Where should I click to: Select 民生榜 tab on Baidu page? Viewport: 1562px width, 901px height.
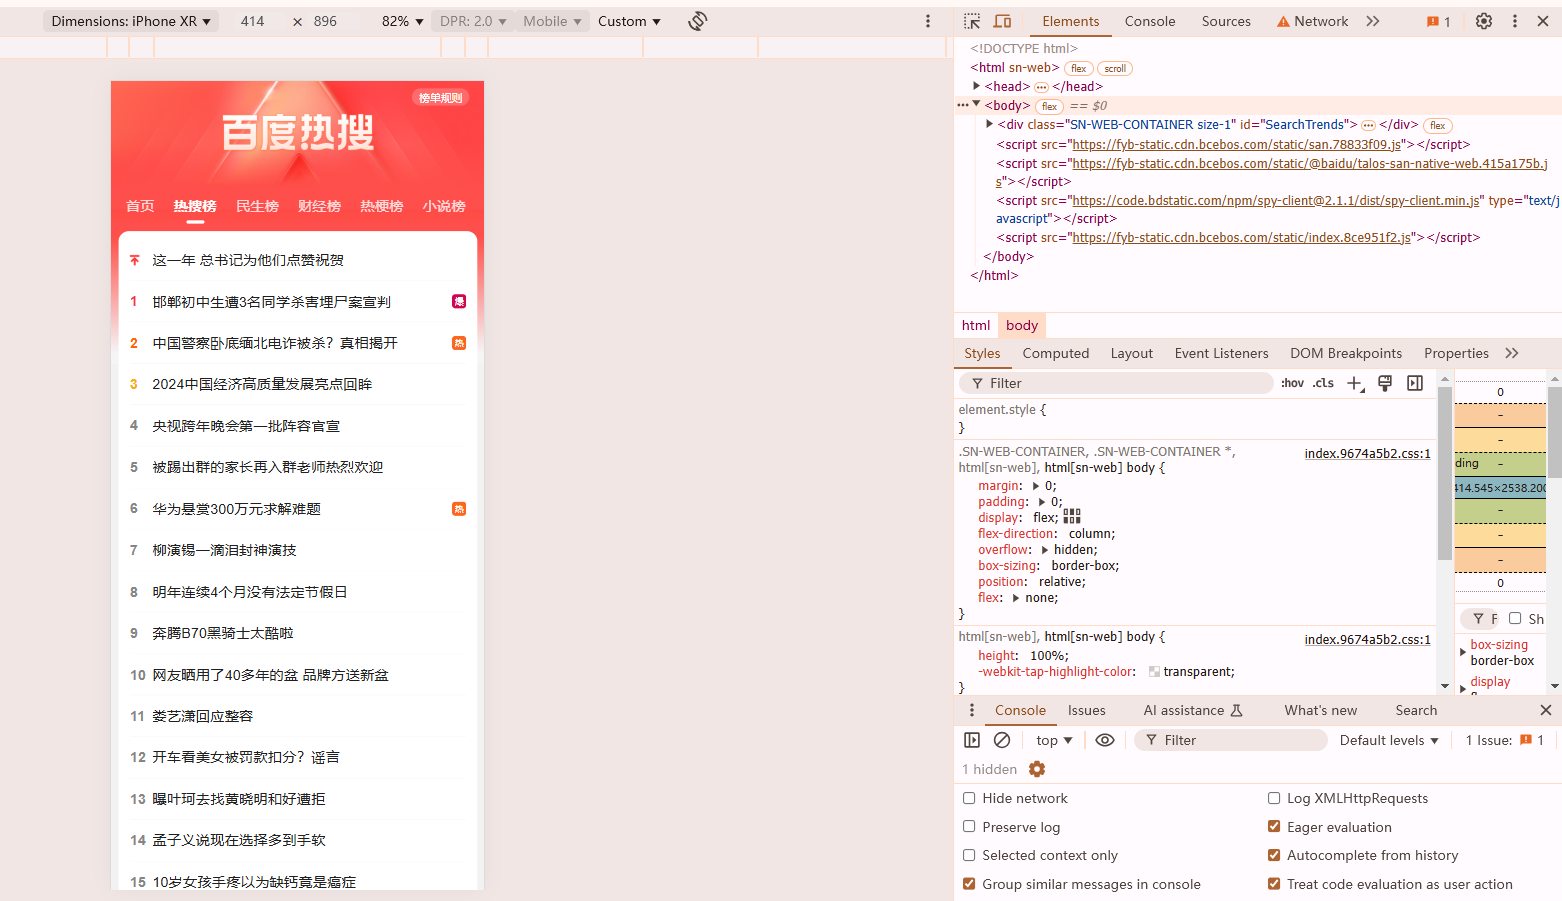tap(257, 206)
